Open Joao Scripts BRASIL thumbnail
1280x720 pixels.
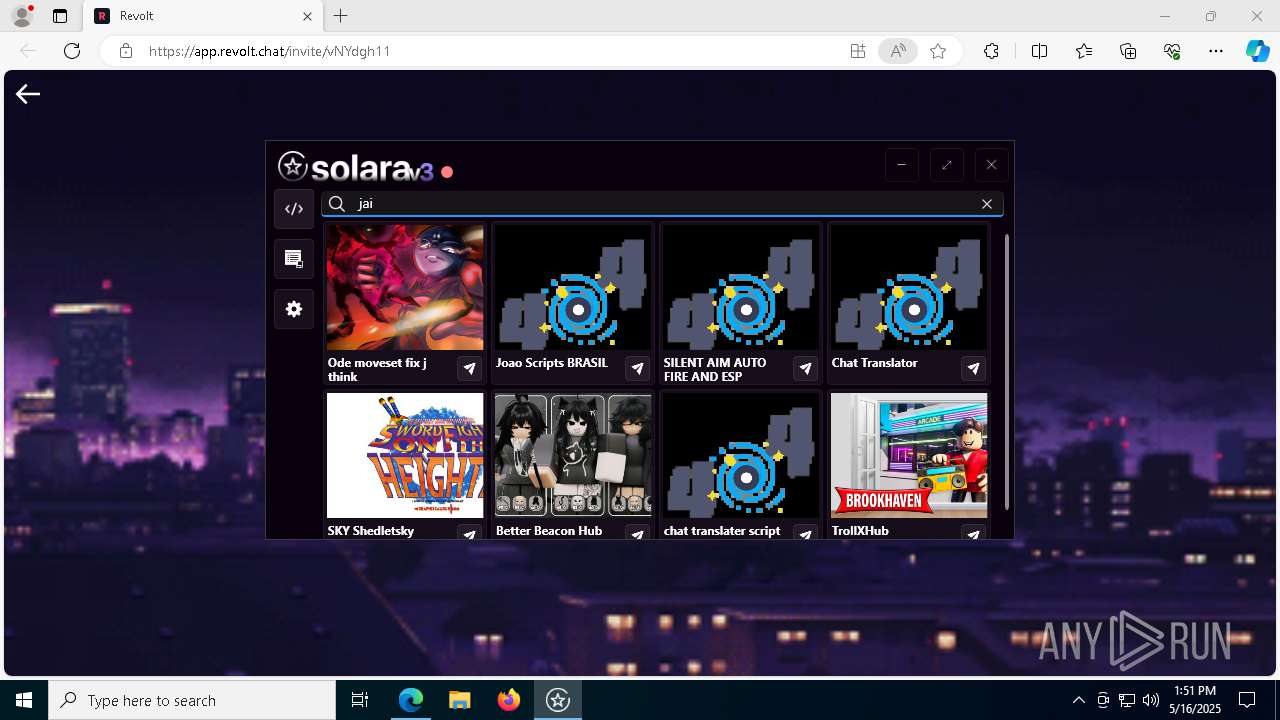(573, 287)
